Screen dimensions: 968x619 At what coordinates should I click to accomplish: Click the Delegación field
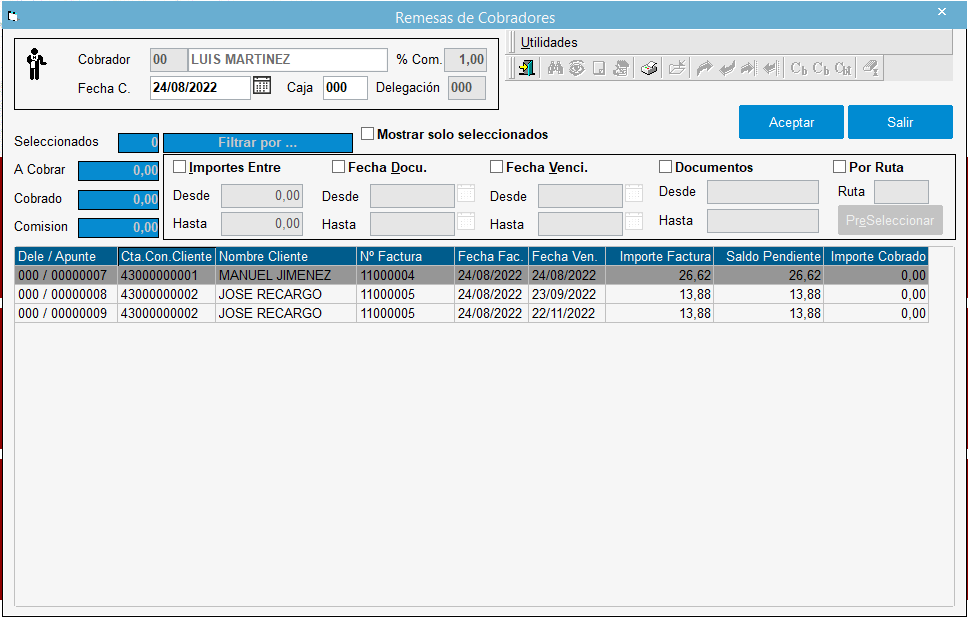467,88
